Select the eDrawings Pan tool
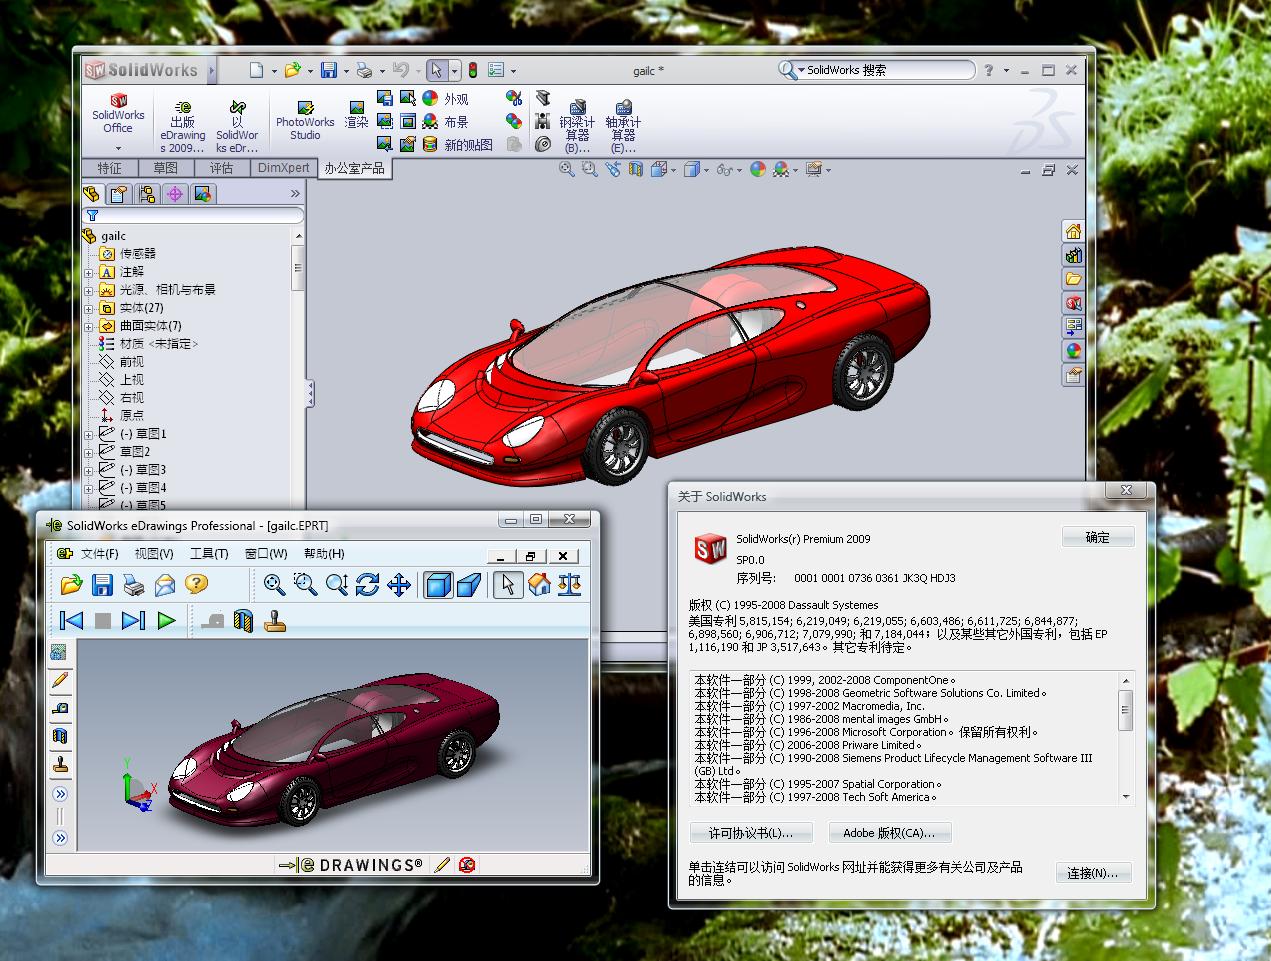The width and height of the screenshot is (1271, 961). coord(399,585)
